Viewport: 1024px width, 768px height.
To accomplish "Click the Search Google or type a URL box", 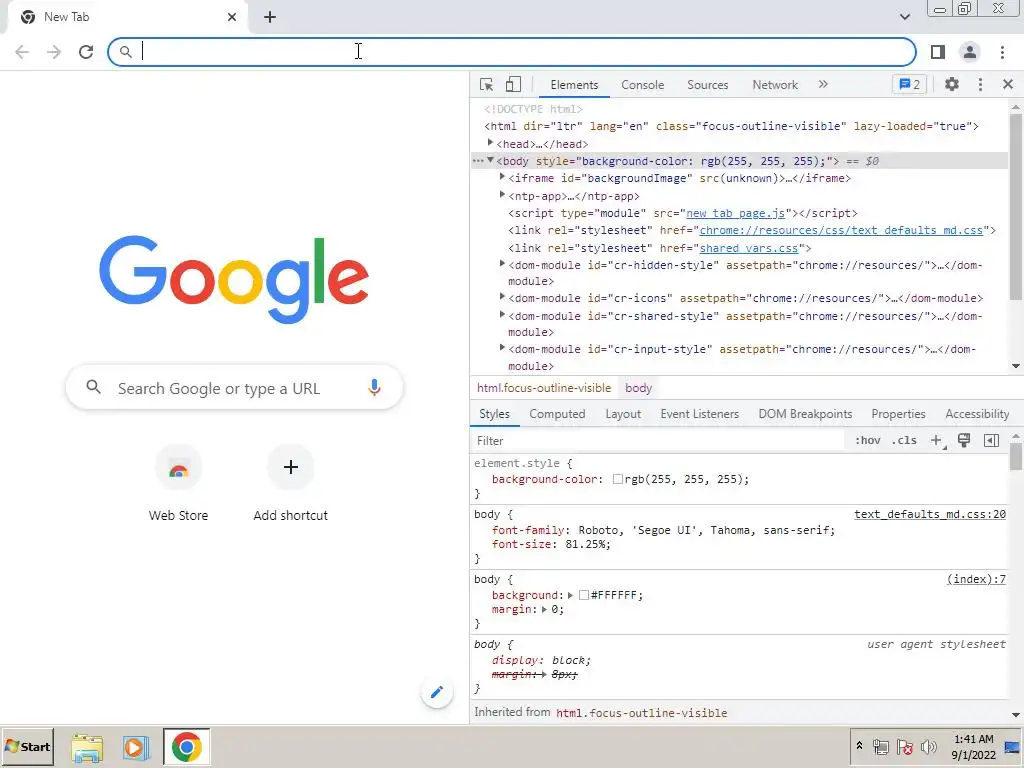I will tap(234, 388).
